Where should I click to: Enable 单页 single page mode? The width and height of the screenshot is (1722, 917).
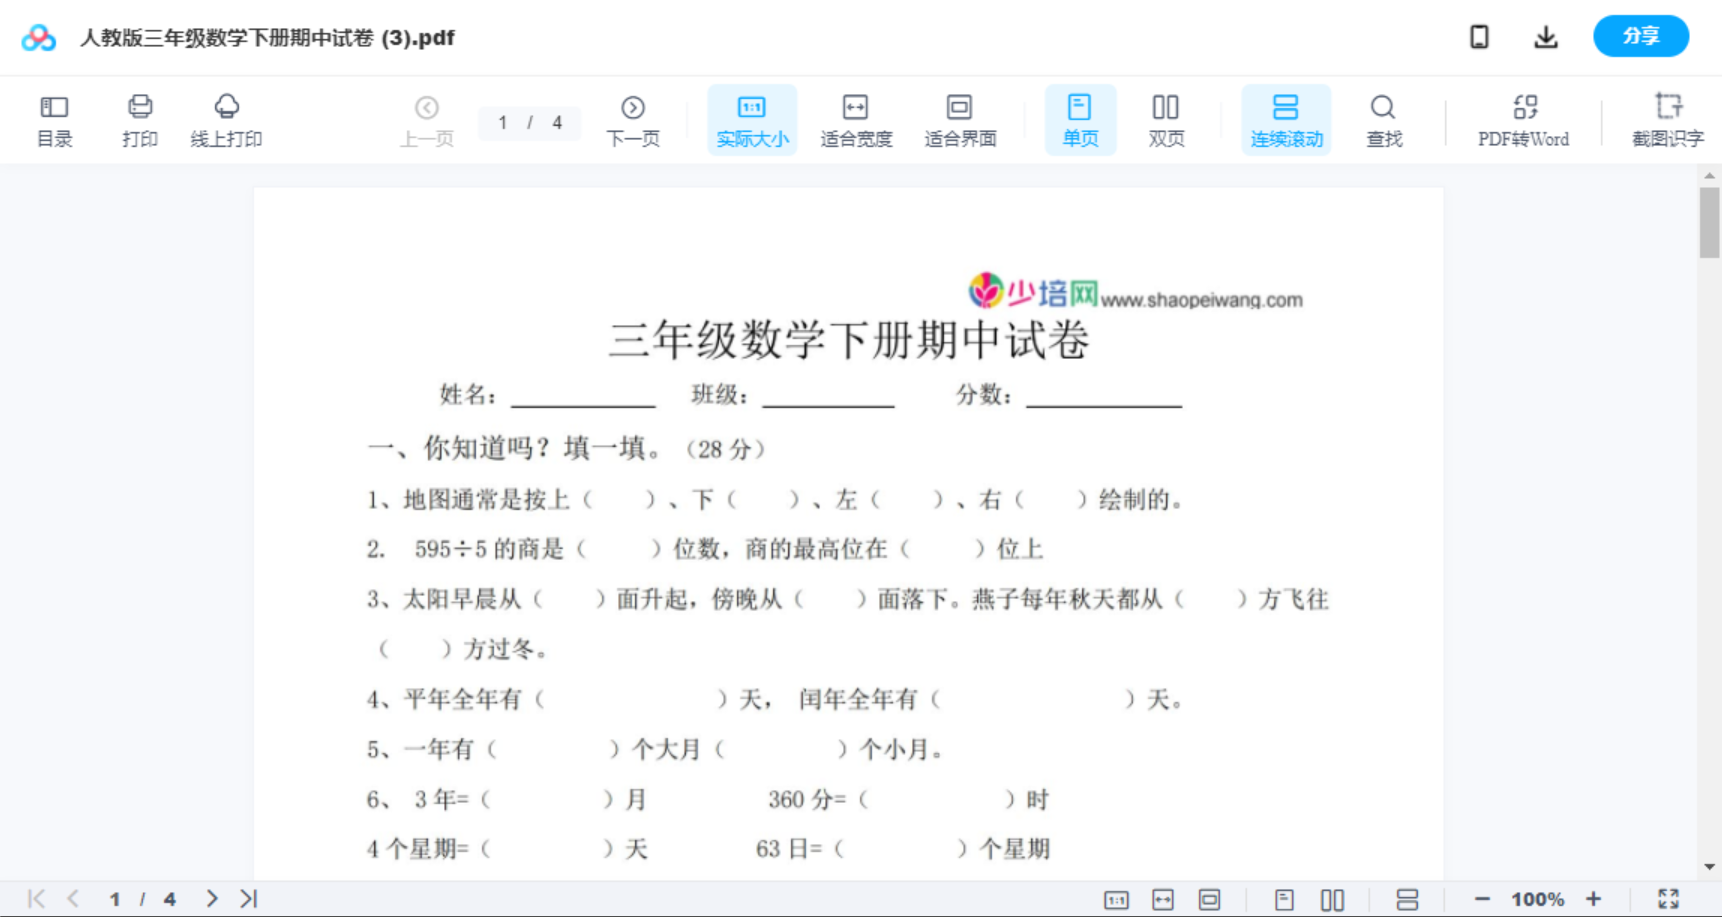[x=1080, y=119]
